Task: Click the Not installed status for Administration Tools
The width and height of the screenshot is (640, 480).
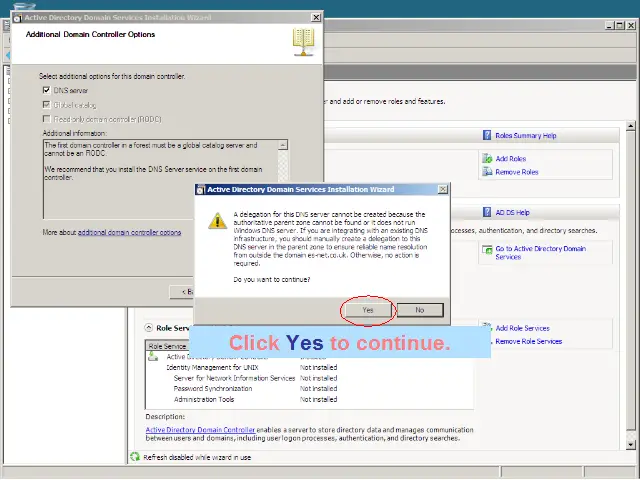Action: pos(319,399)
